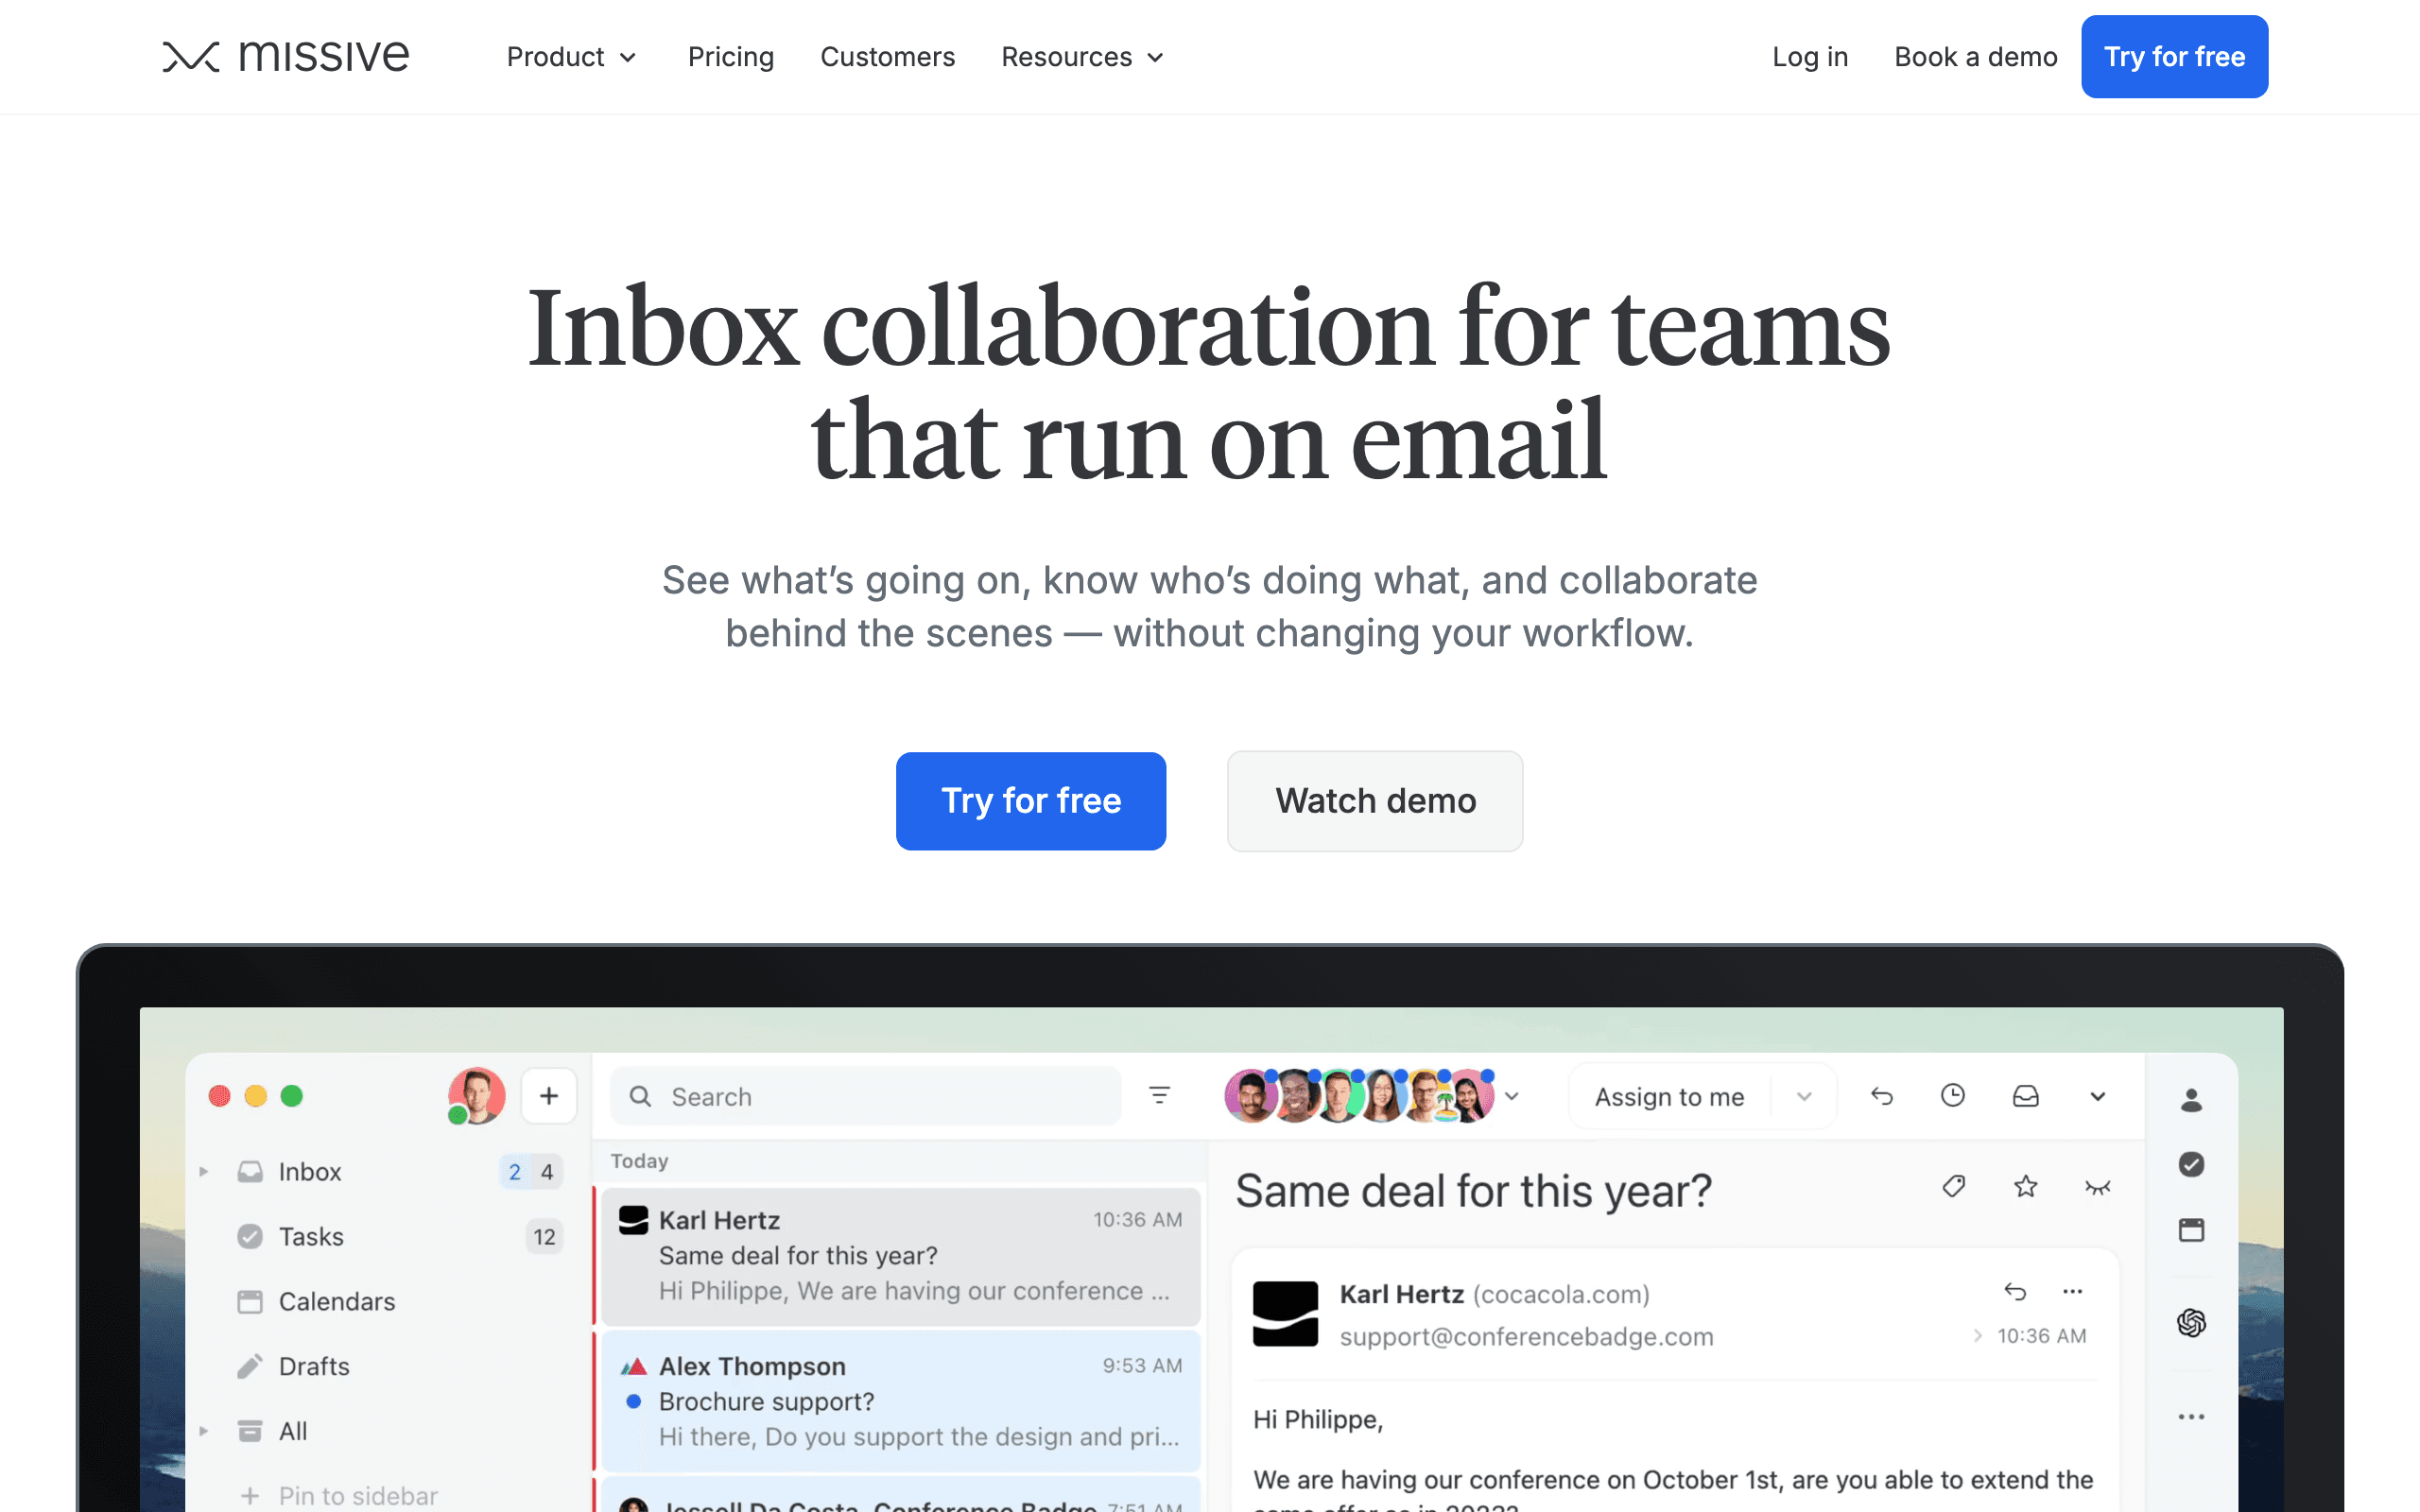Image resolution: width=2420 pixels, height=1512 pixels.
Task: Open the Pricing page
Action: point(731,57)
